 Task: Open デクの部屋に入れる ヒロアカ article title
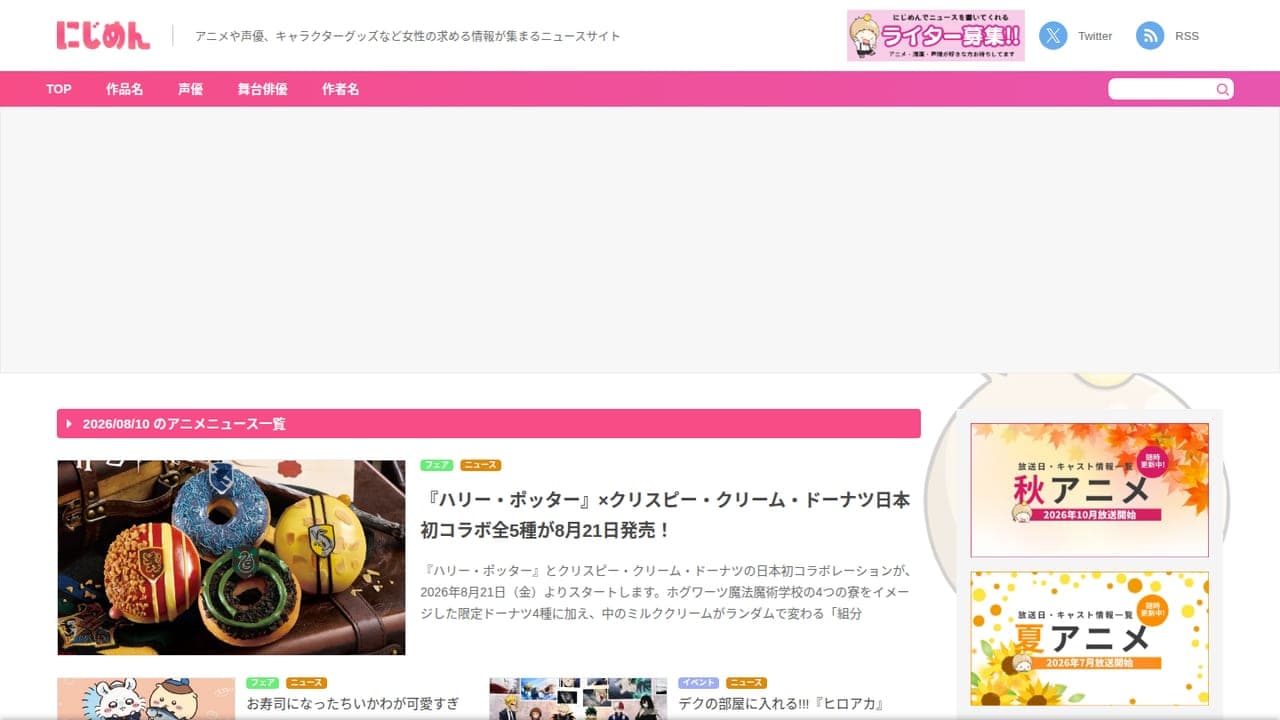(781, 705)
